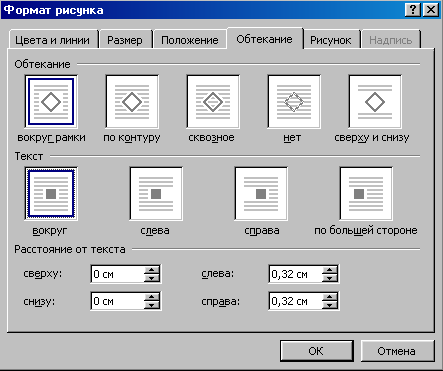Click the help question mark button
The height and width of the screenshot is (371, 443).
[x=413, y=10]
